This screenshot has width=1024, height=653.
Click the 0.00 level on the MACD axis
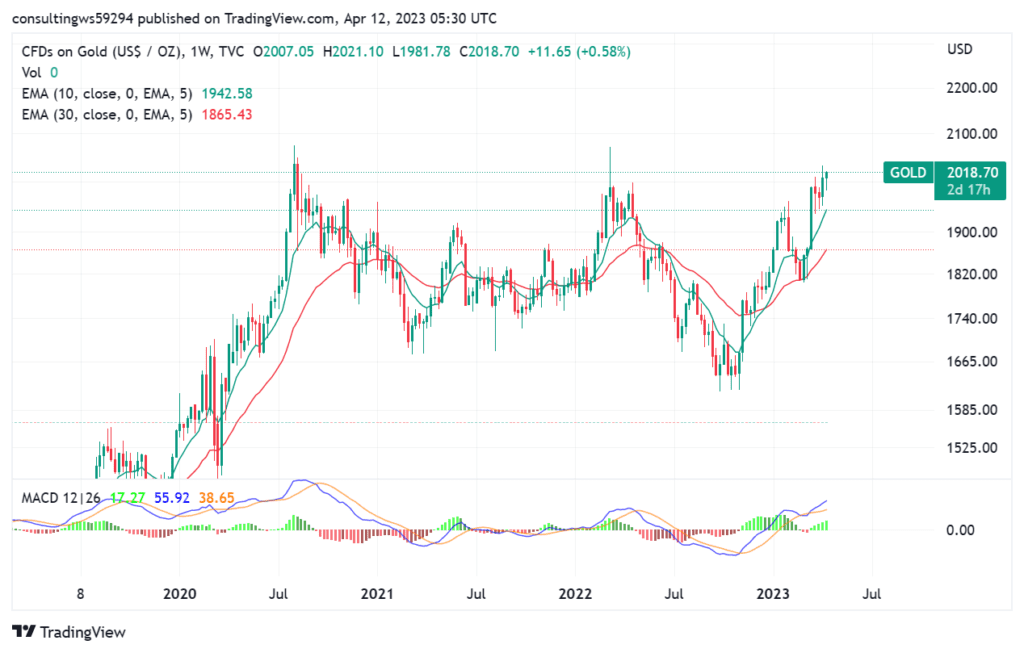pyautogui.click(x=960, y=530)
